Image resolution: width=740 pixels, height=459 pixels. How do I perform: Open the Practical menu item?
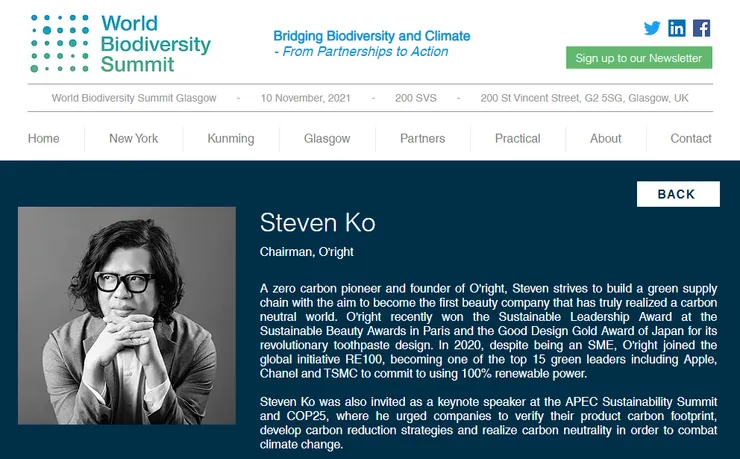pos(518,139)
